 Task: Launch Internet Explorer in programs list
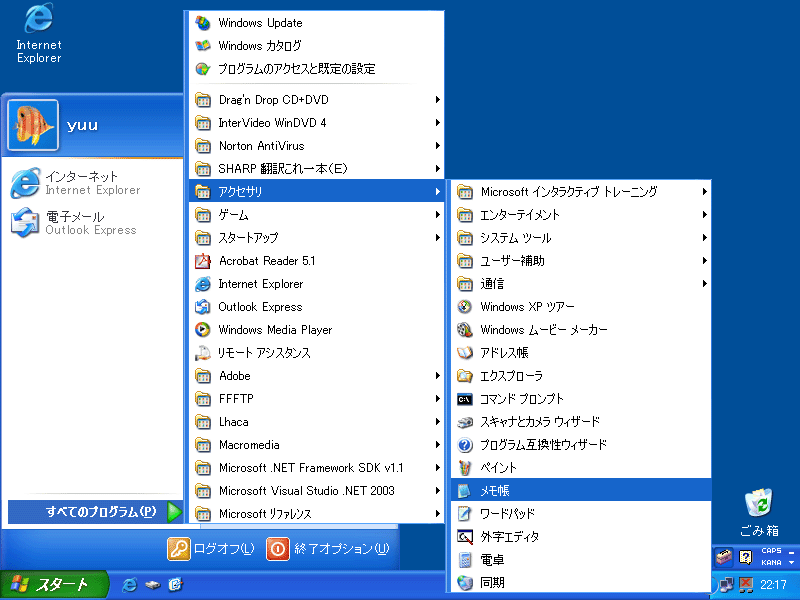pos(316,284)
